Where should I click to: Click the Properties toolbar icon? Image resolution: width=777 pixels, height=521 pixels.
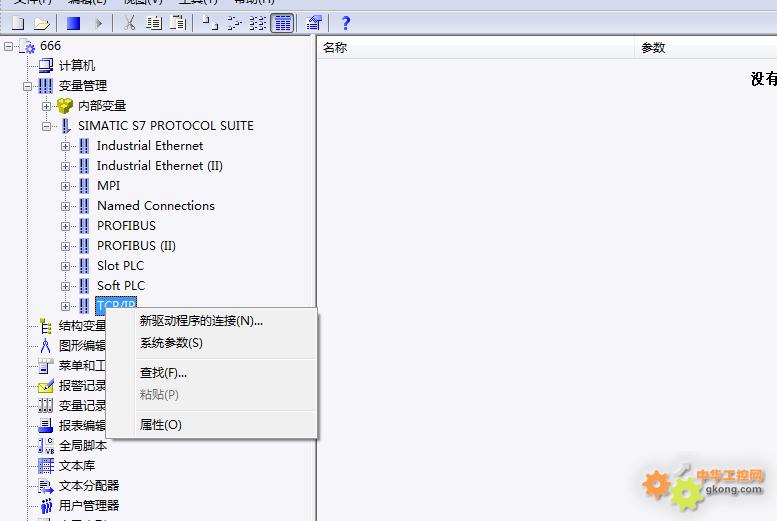[x=314, y=23]
